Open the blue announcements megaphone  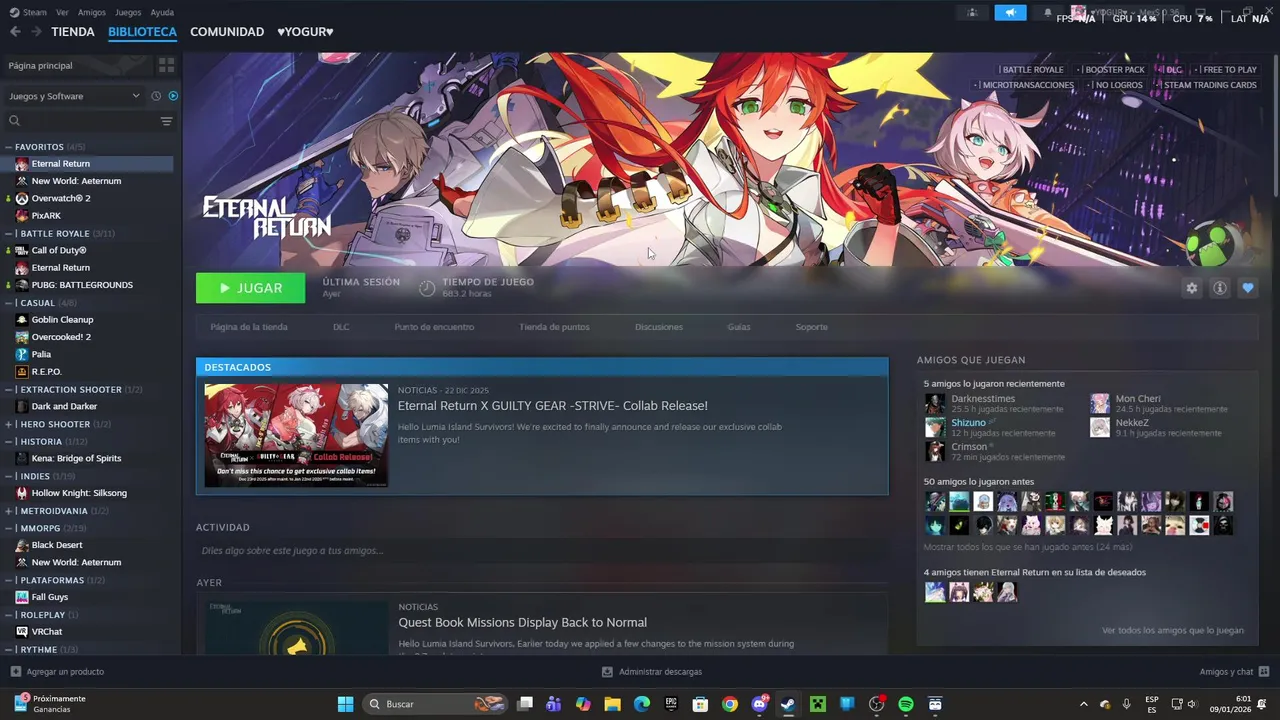(1010, 13)
